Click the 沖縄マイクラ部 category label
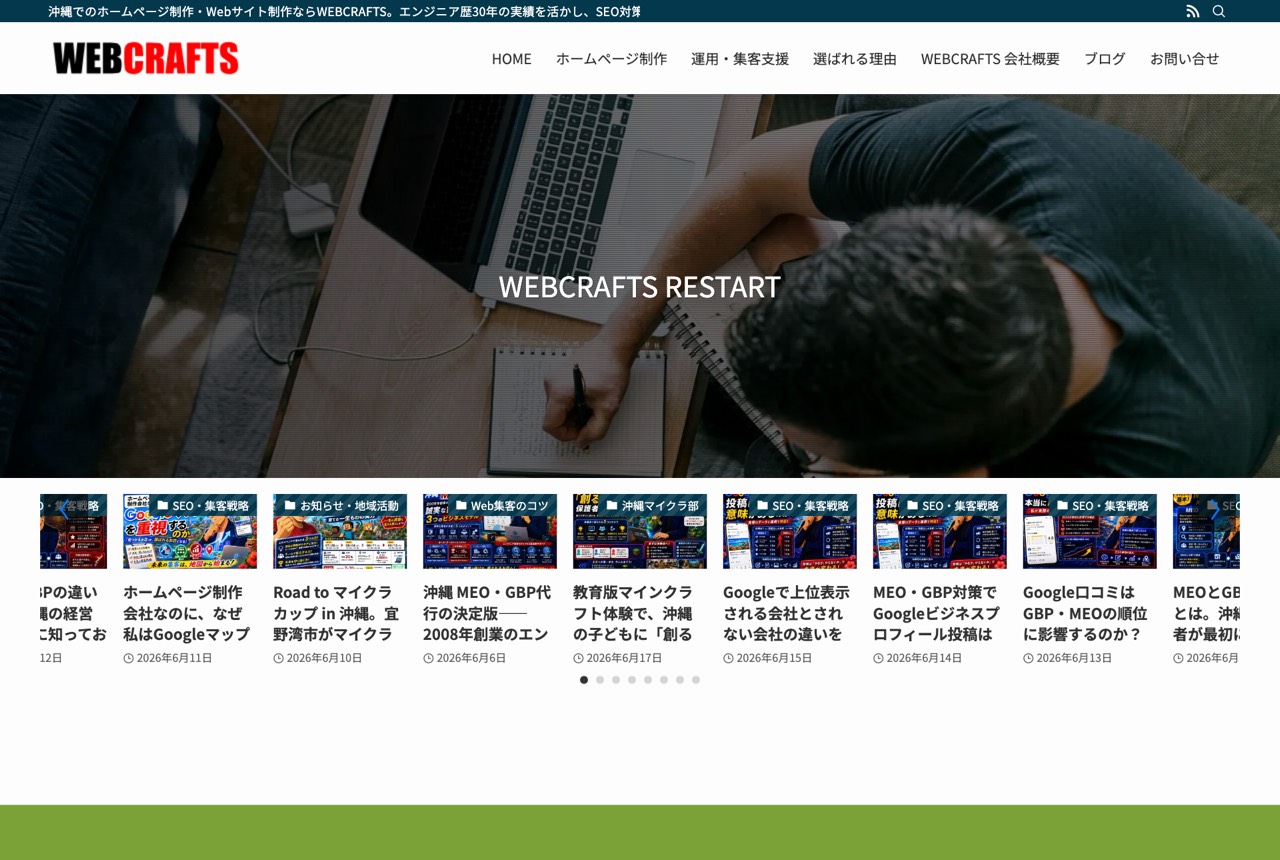This screenshot has height=860, width=1280. point(660,506)
